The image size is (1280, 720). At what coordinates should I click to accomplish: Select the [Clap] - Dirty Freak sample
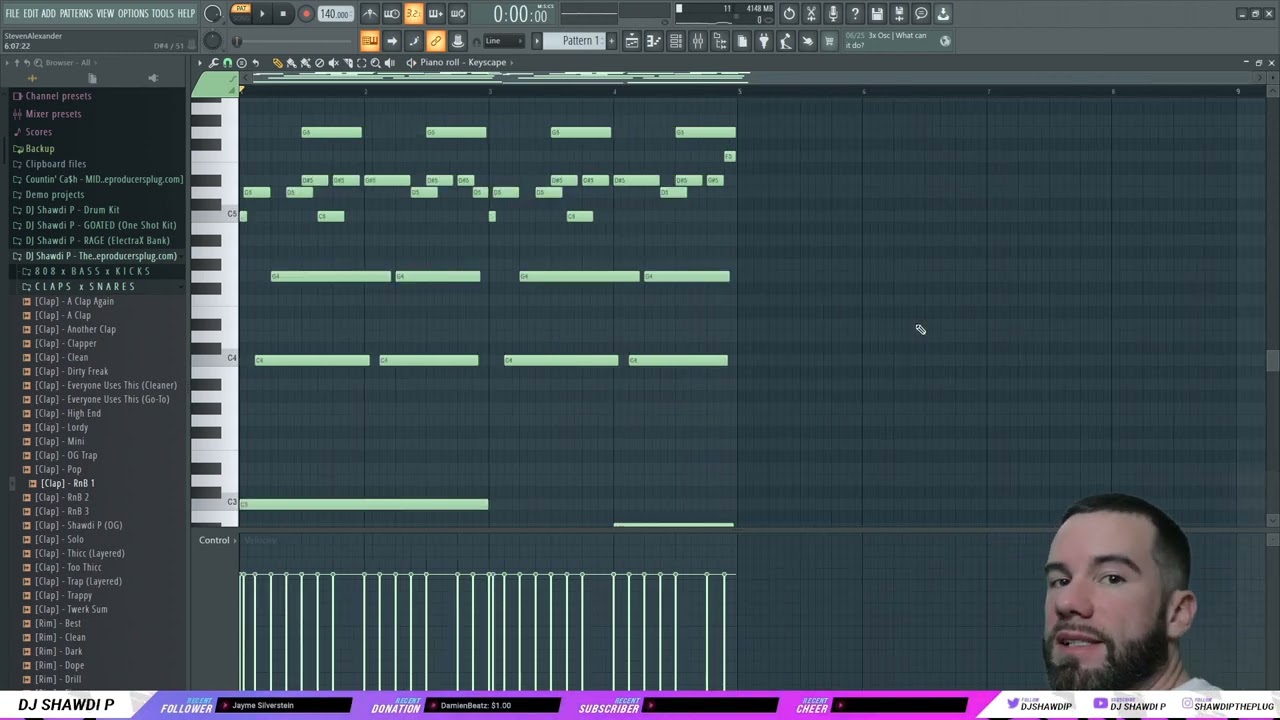point(73,371)
